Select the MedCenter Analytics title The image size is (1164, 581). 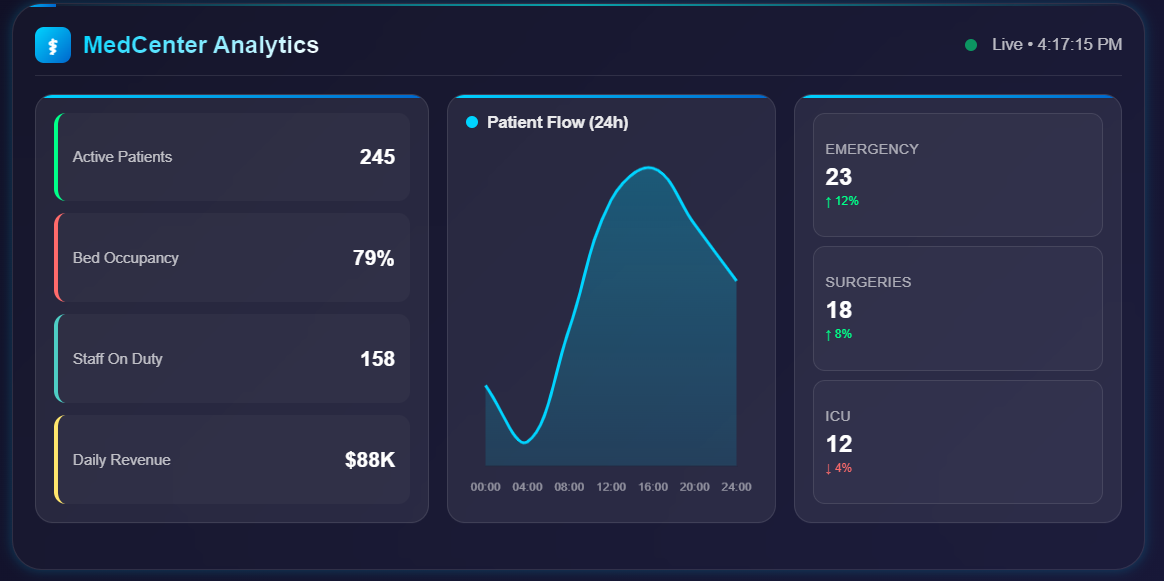202,44
